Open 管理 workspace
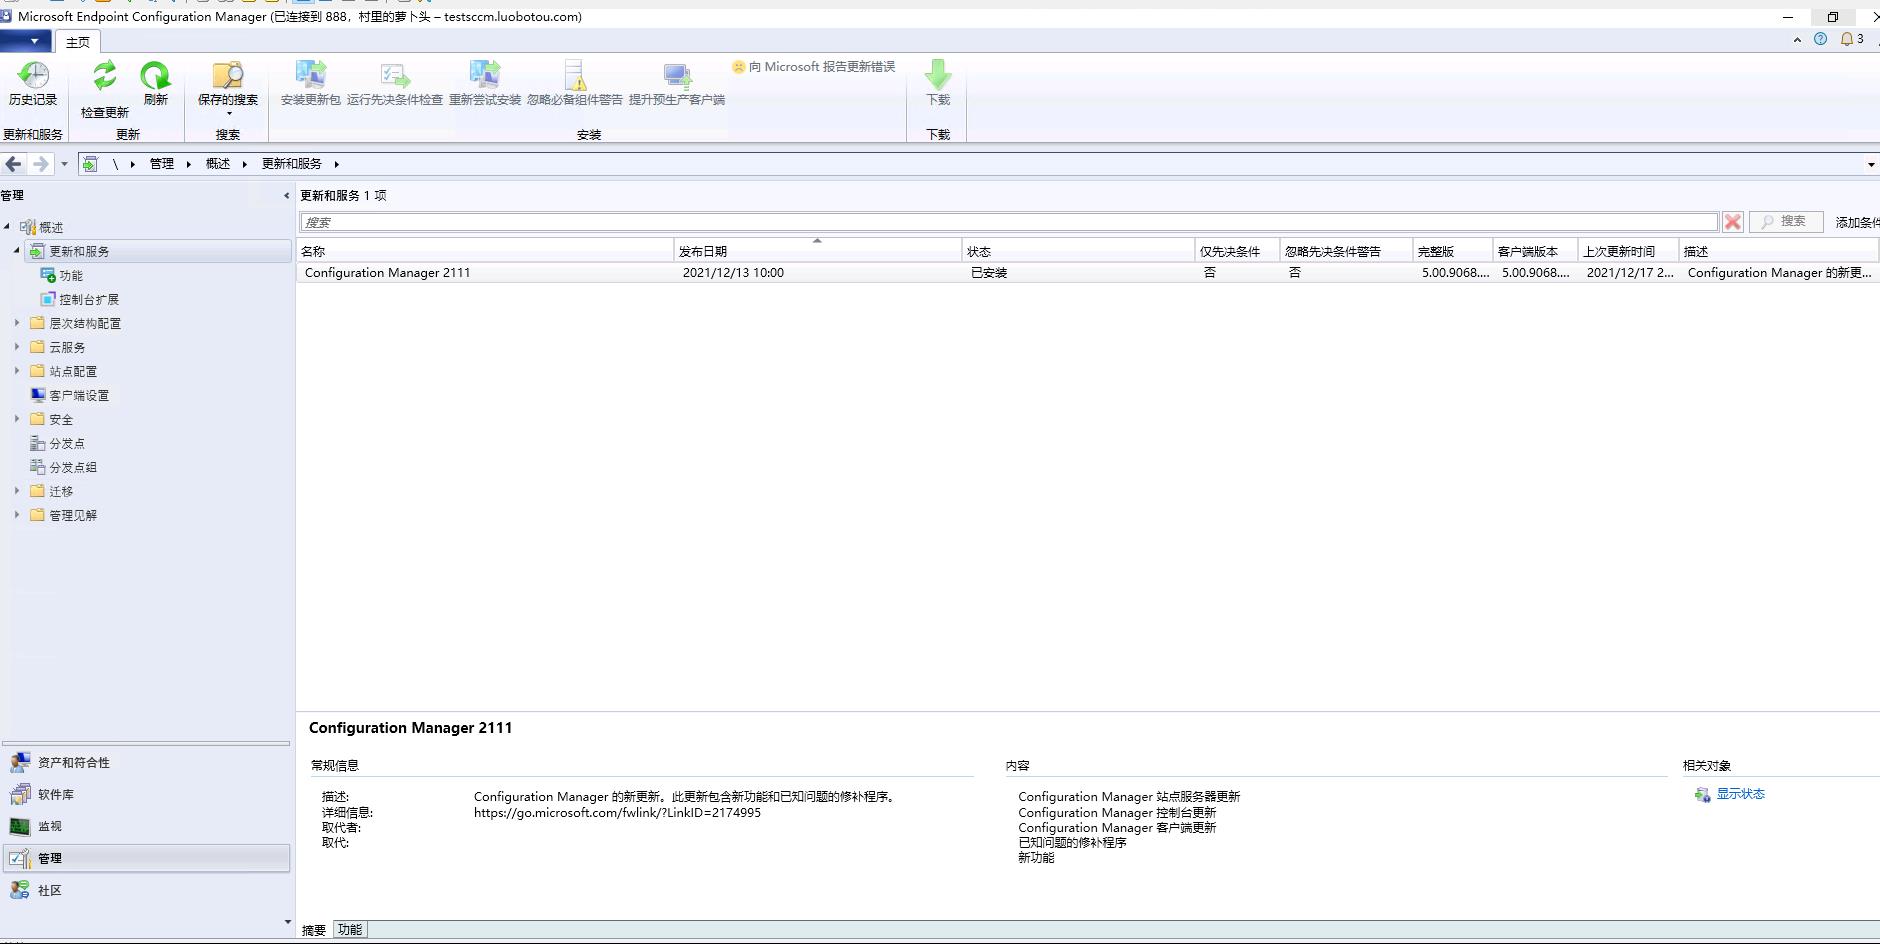Image resolution: width=1880 pixels, height=944 pixels. tap(147, 858)
